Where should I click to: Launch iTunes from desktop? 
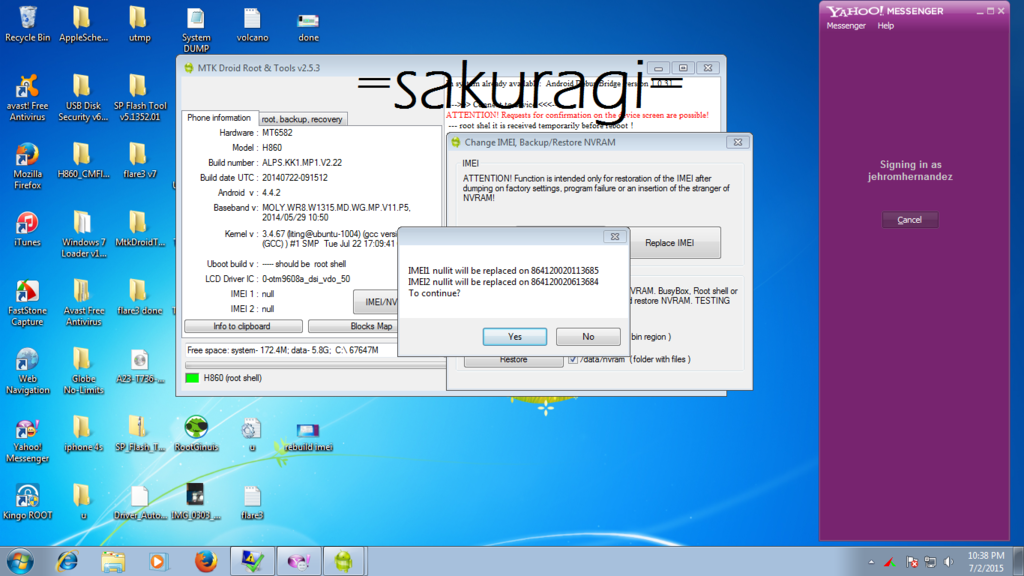(27, 228)
